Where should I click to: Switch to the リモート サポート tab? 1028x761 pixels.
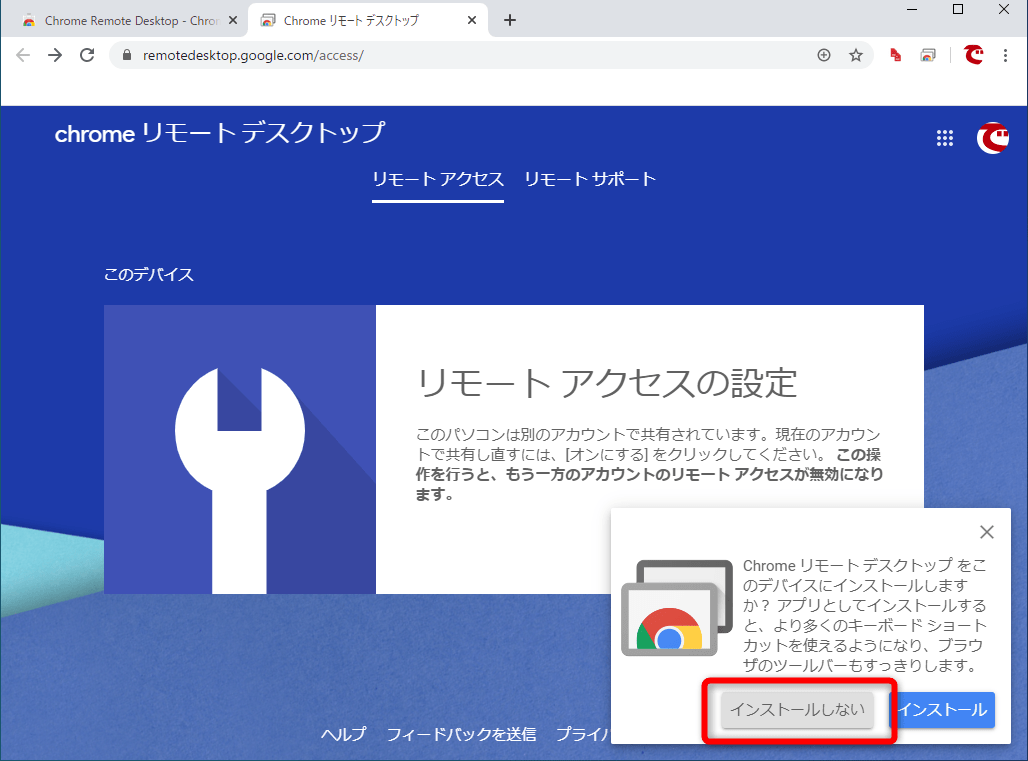tap(589, 179)
